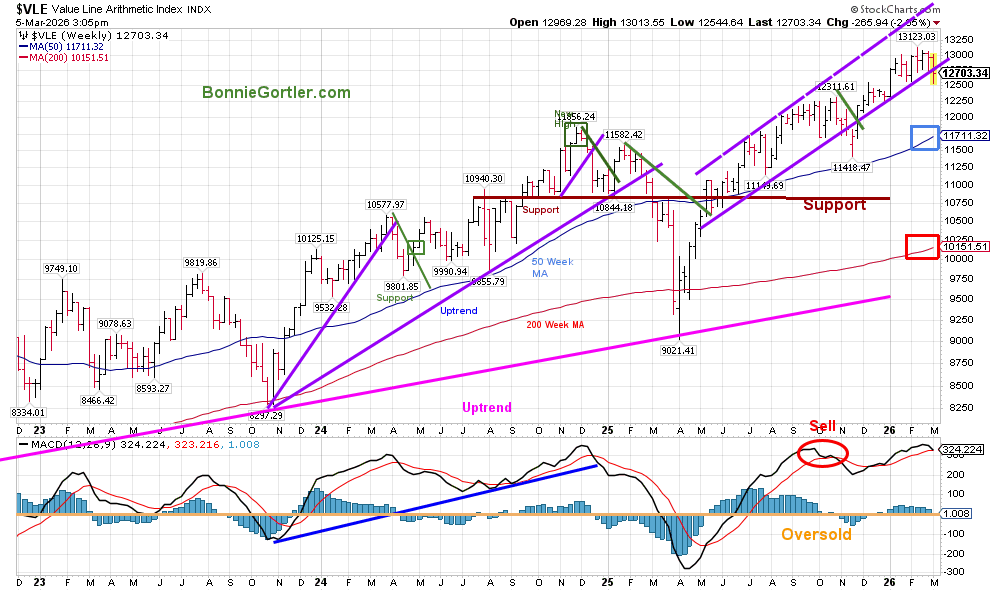Screen dimensions: 990x591
Task: Select the MA(200) legend entry
Action: pos(68,58)
